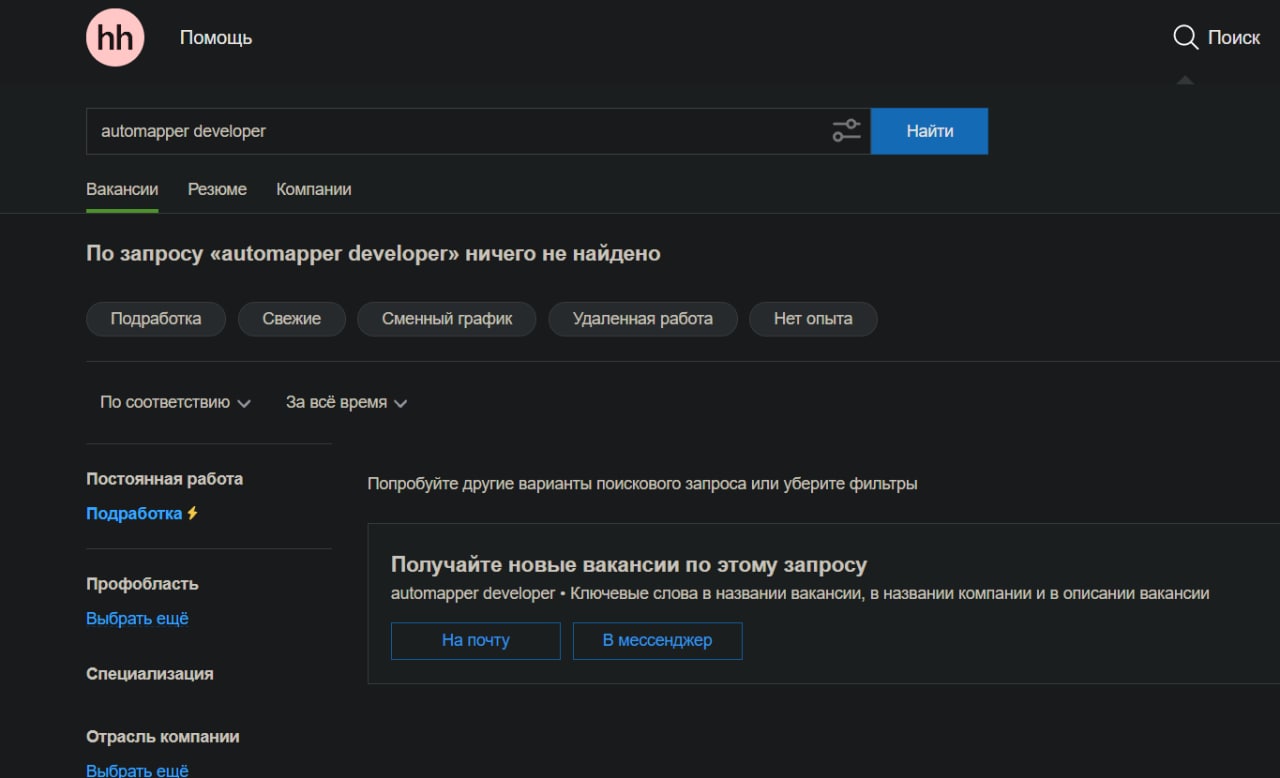Open the За всё время dropdown
The height and width of the screenshot is (778, 1280).
[346, 402]
